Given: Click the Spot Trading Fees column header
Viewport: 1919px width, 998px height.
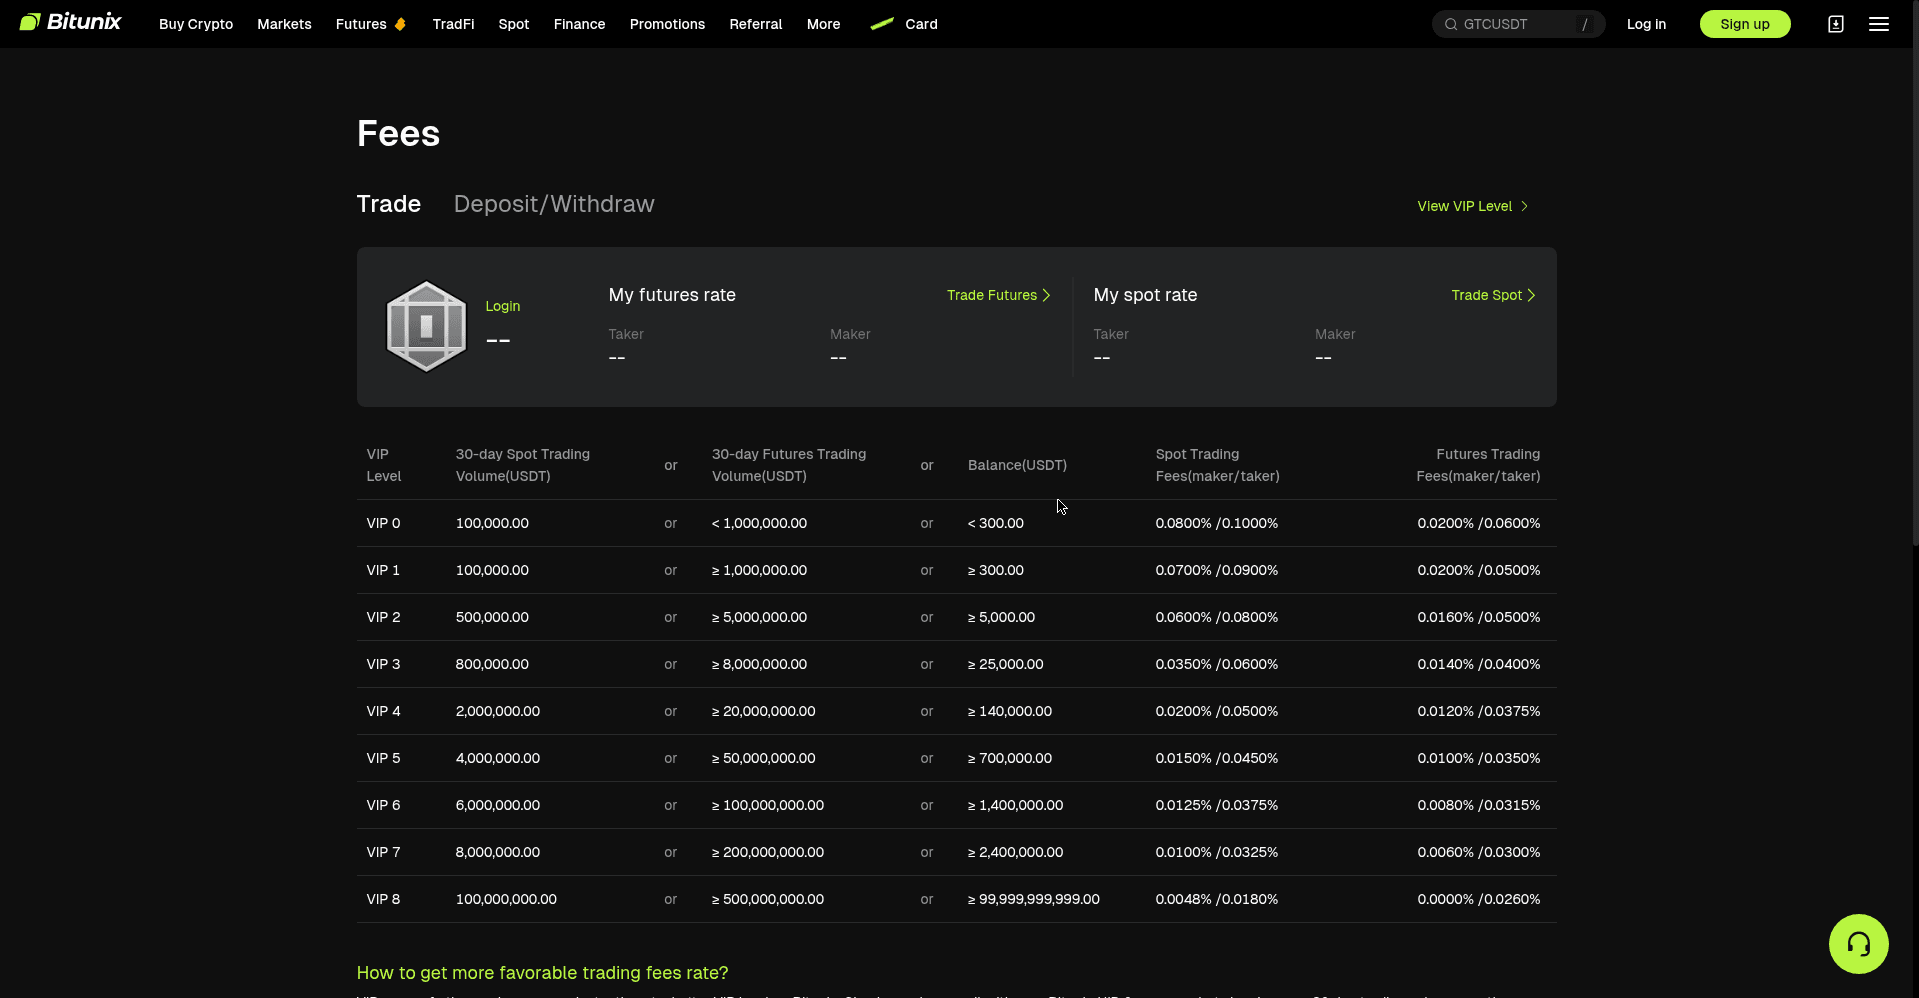Looking at the screenshot, I should (x=1218, y=465).
